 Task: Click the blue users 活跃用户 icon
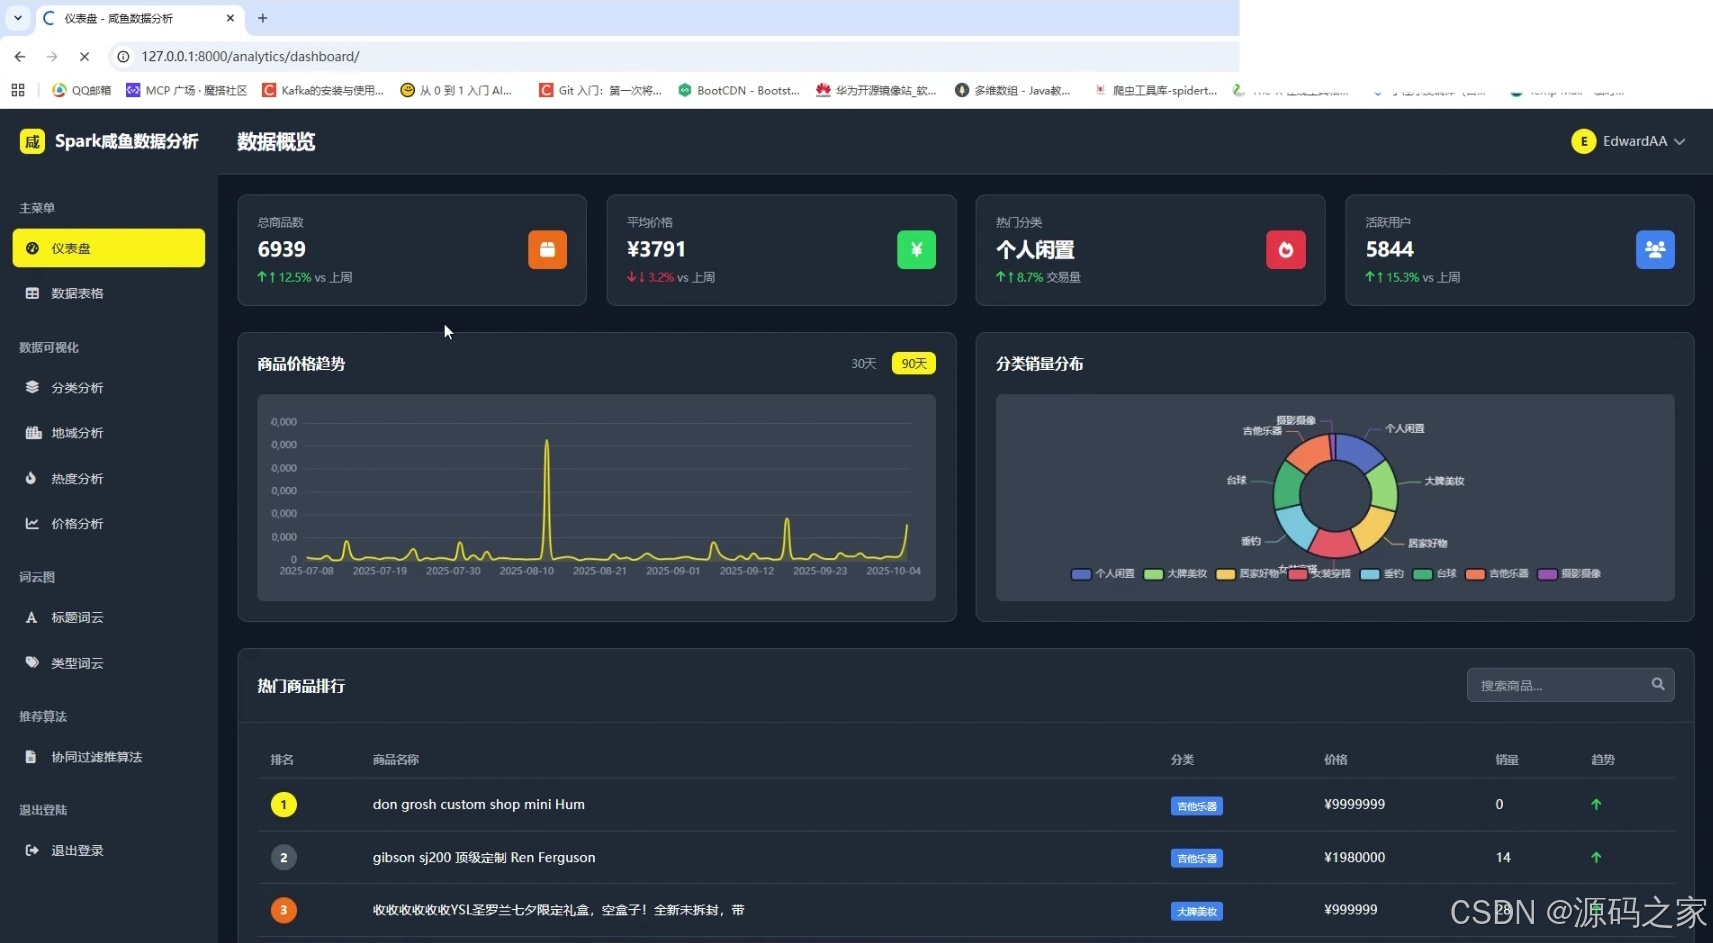click(1655, 250)
